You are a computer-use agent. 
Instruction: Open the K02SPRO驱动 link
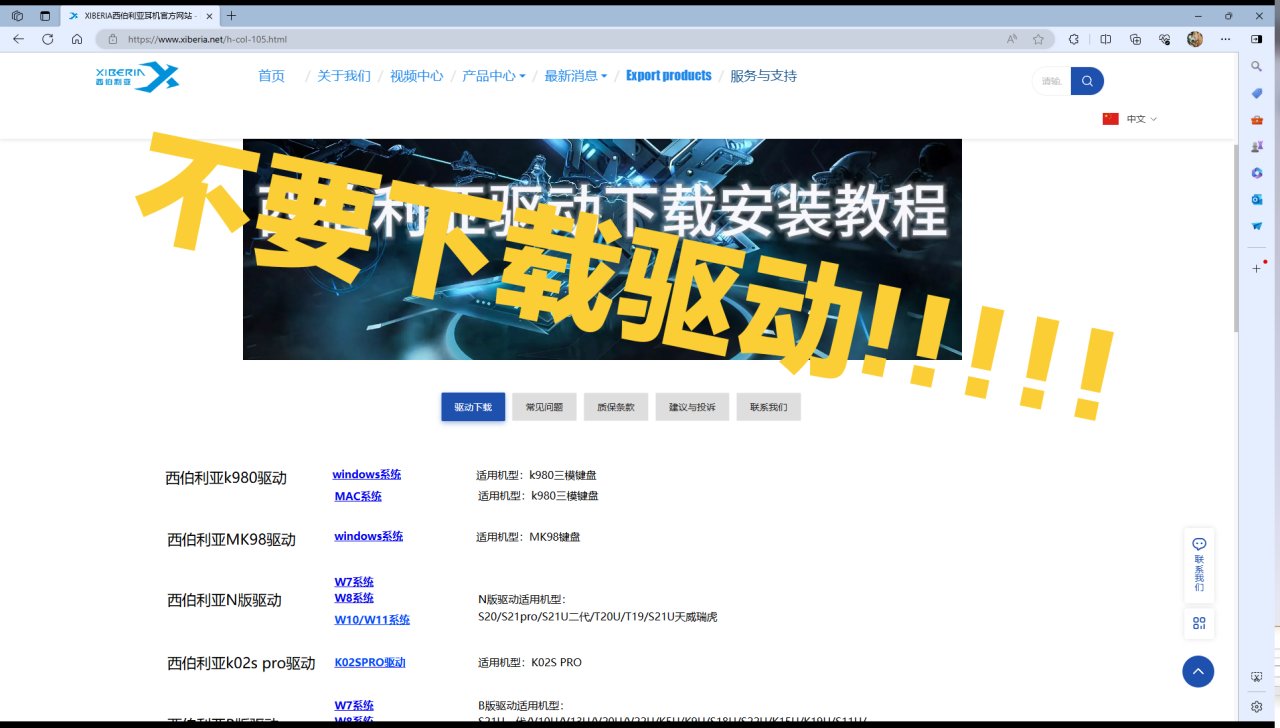tap(370, 662)
